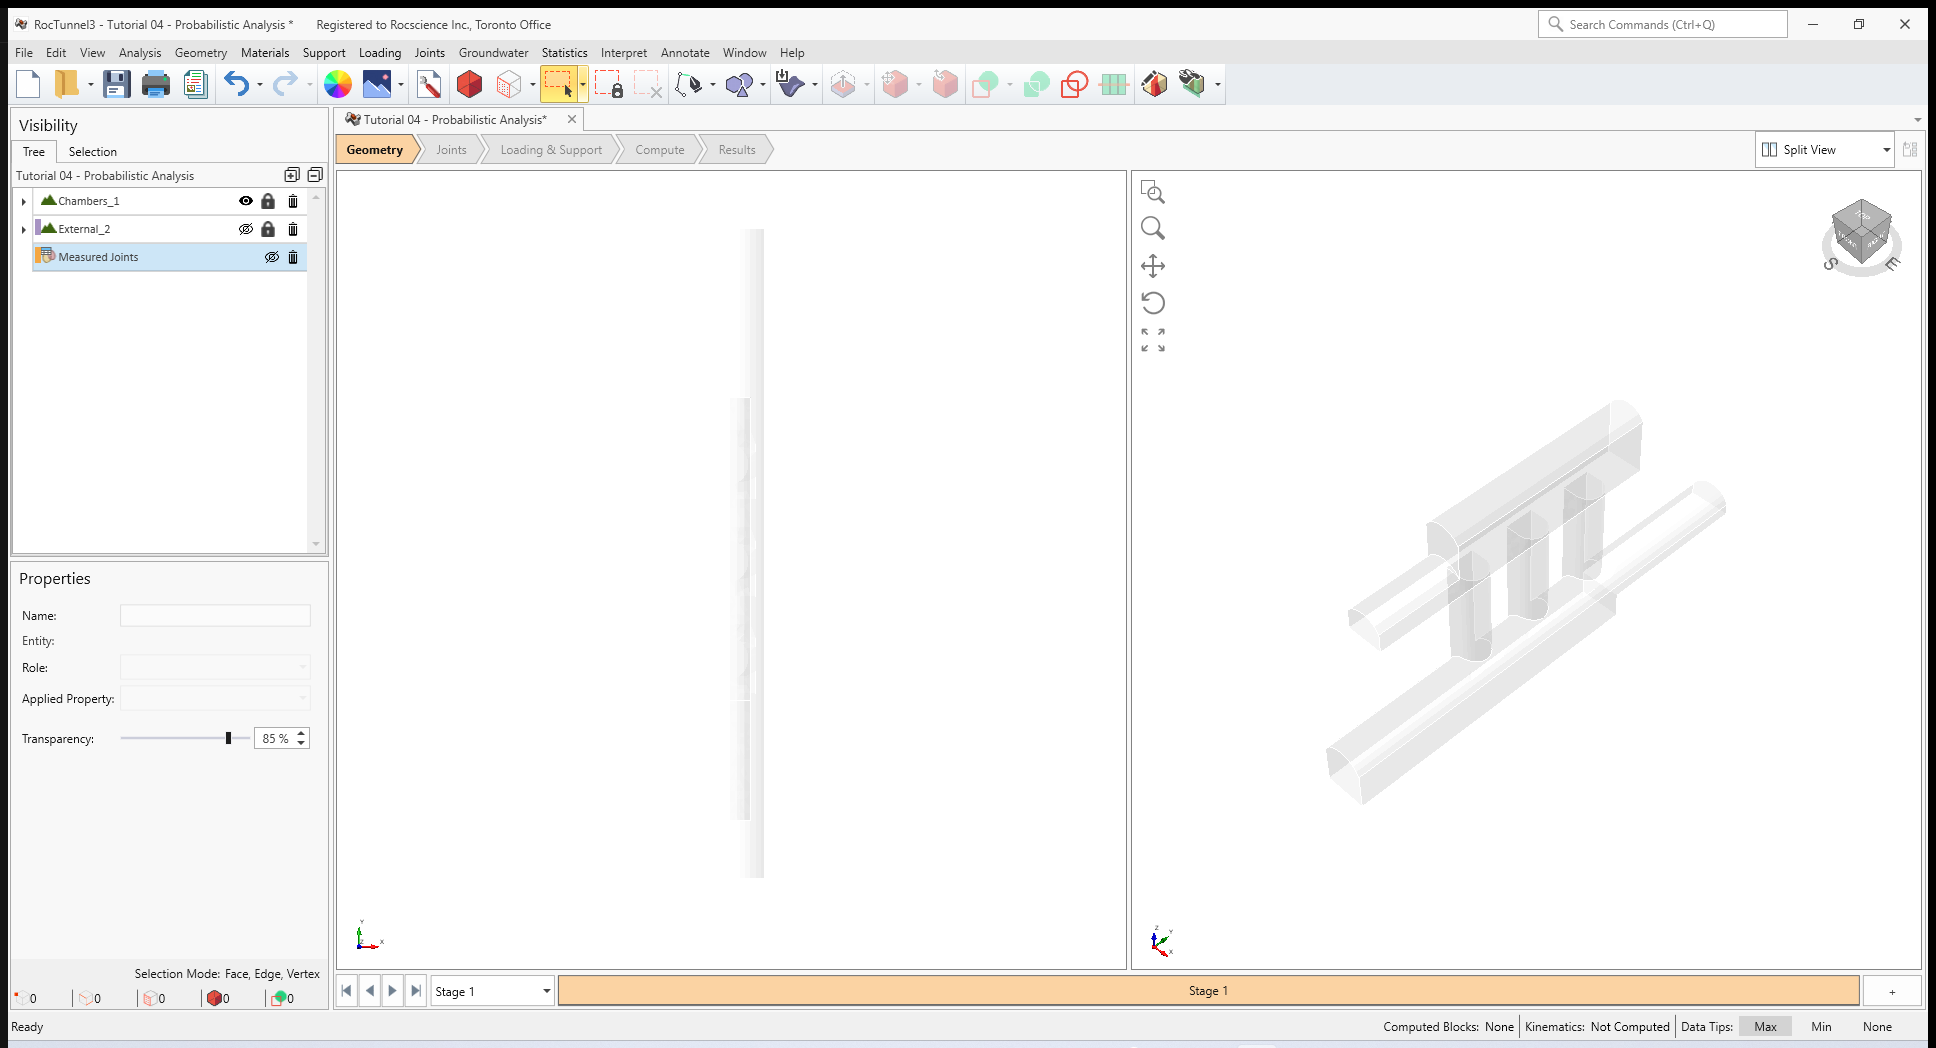Open project settings page-with-wrench icon
The height and width of the screenshot is (1048, 1936).
click(x=429, y=85)
